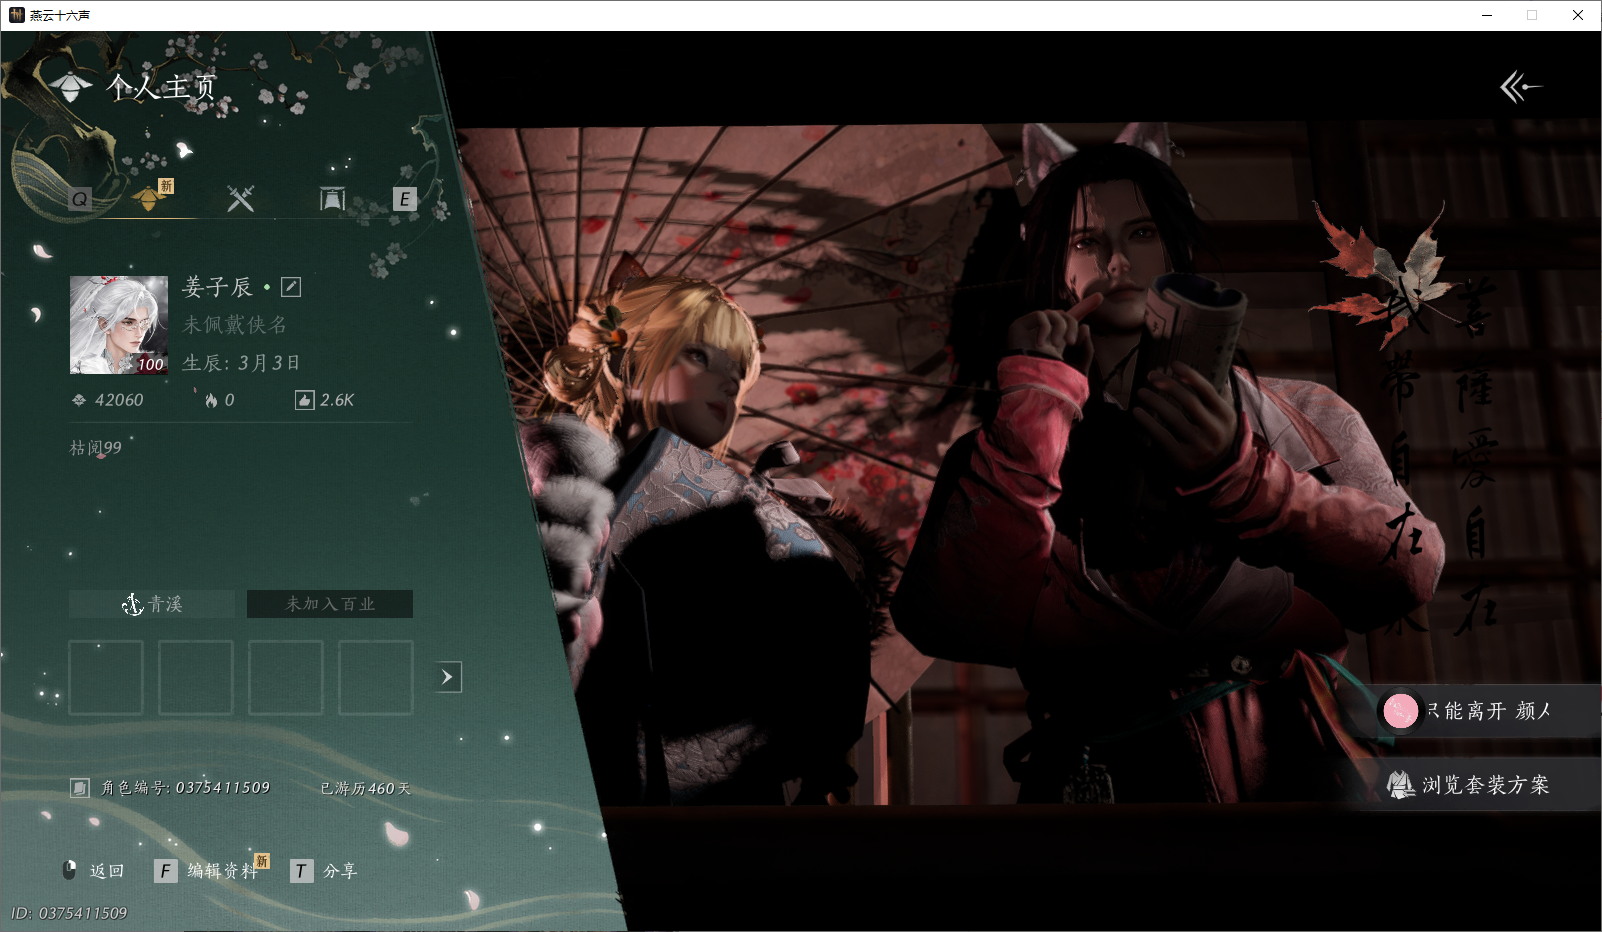Click the 青溪 sect button
1602x932 pixels.
pos(152,604)
